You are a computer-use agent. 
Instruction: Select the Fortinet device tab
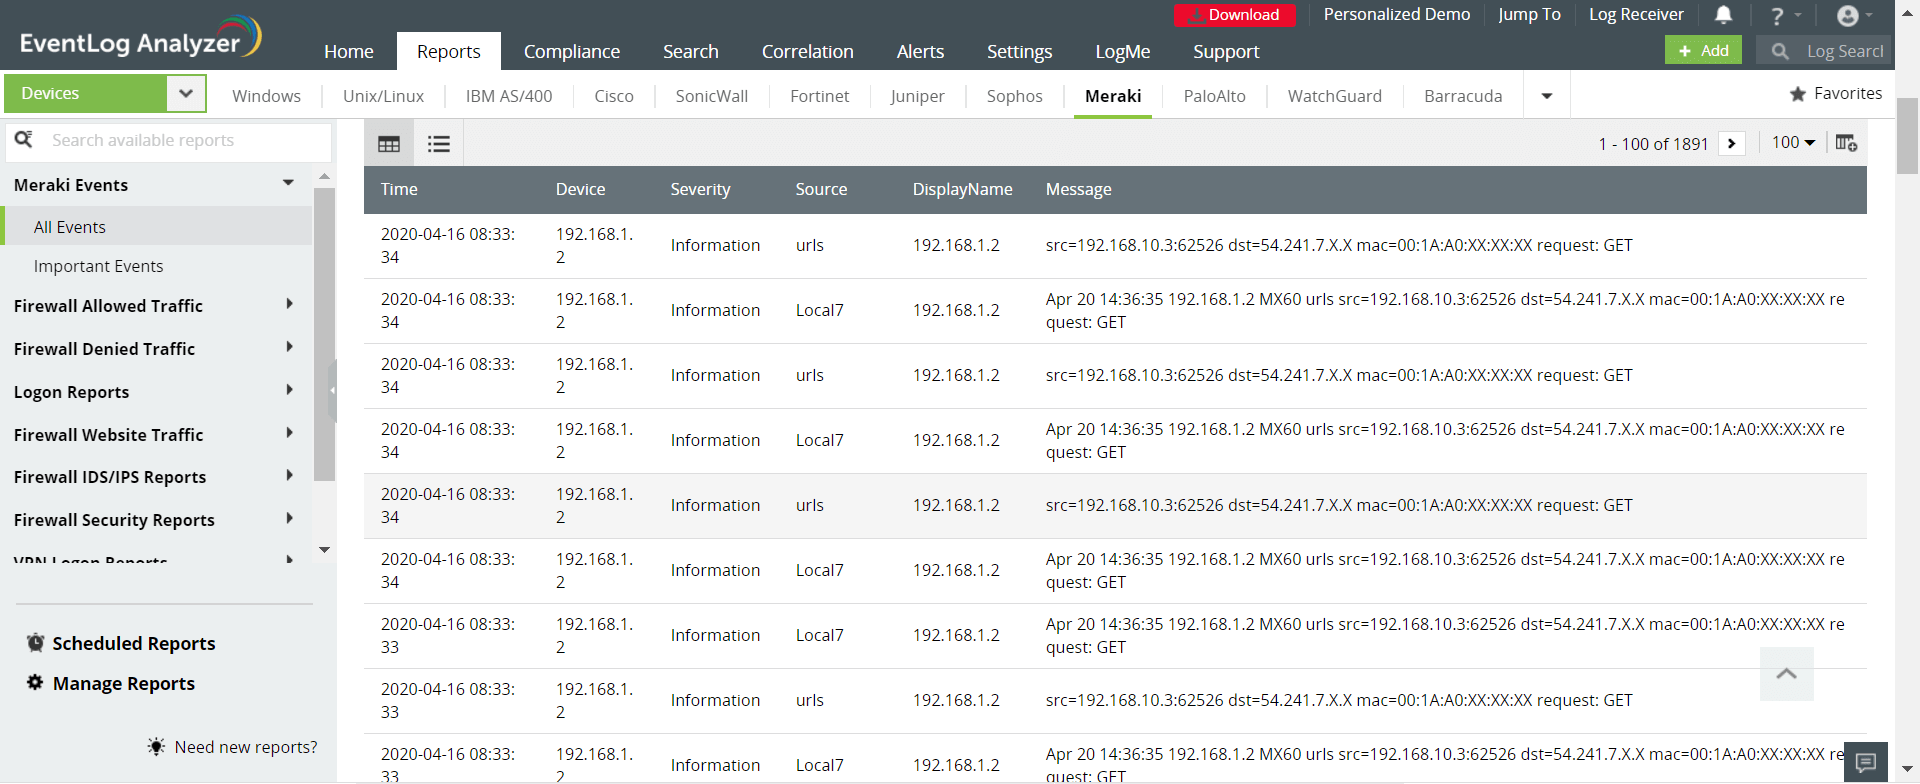pos(820,96)
